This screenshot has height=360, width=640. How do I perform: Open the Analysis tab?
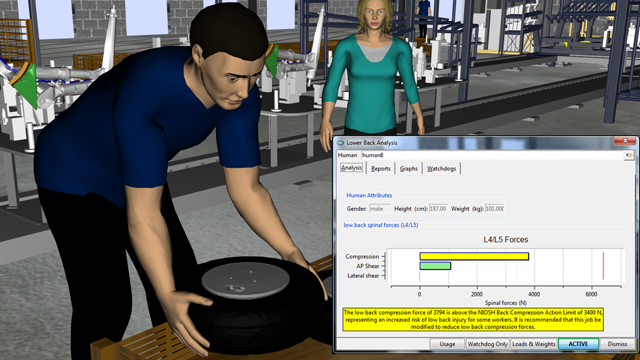351,168
